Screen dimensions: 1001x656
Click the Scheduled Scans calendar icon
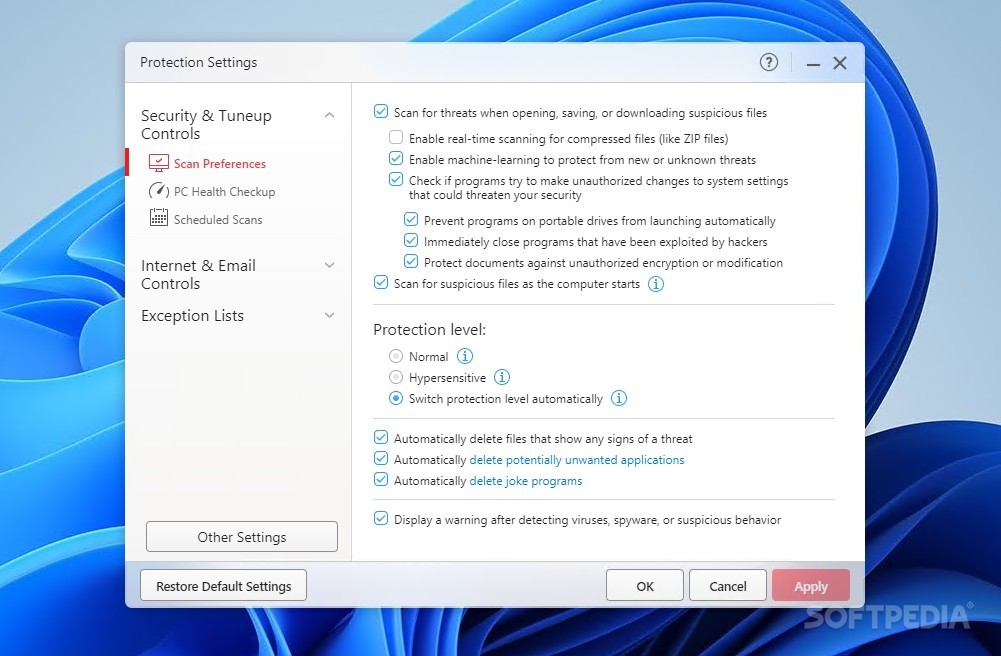158,219
